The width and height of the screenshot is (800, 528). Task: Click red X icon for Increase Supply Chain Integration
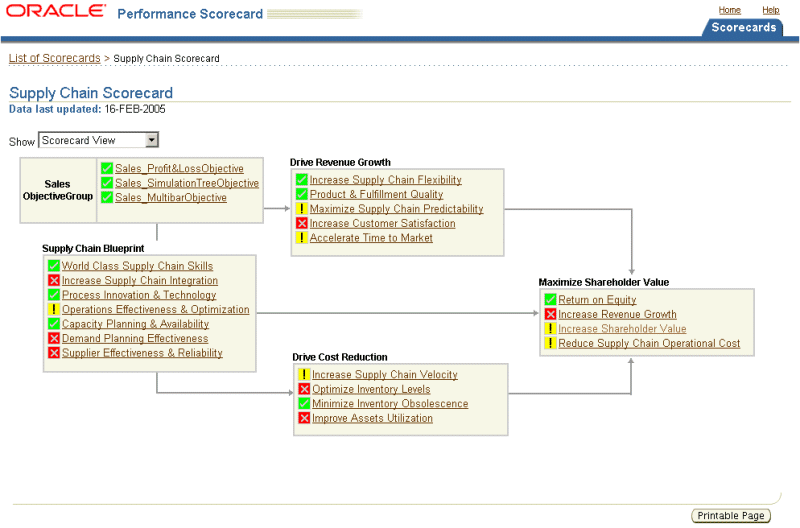coord(54,280)
